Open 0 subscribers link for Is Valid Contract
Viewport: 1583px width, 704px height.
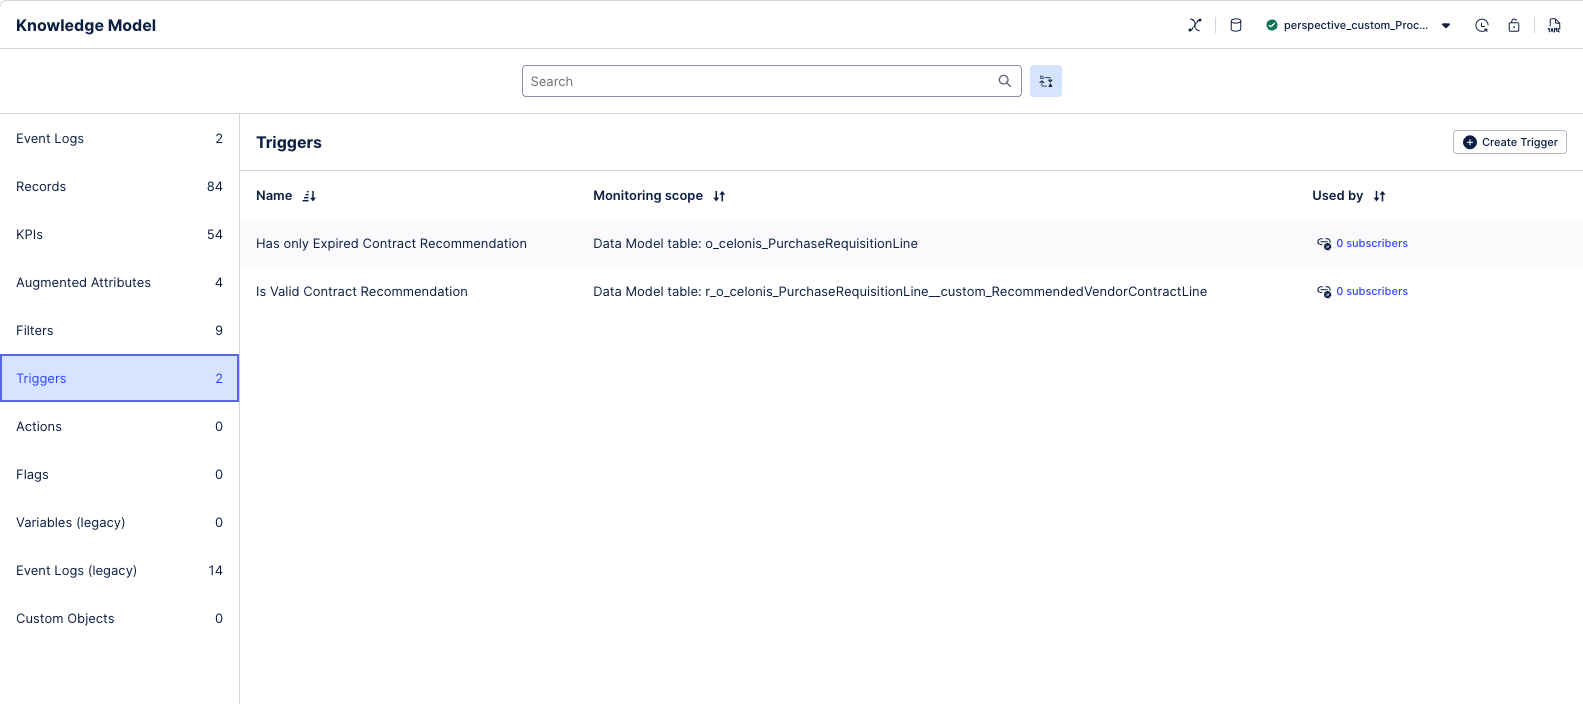[1371, 291]
